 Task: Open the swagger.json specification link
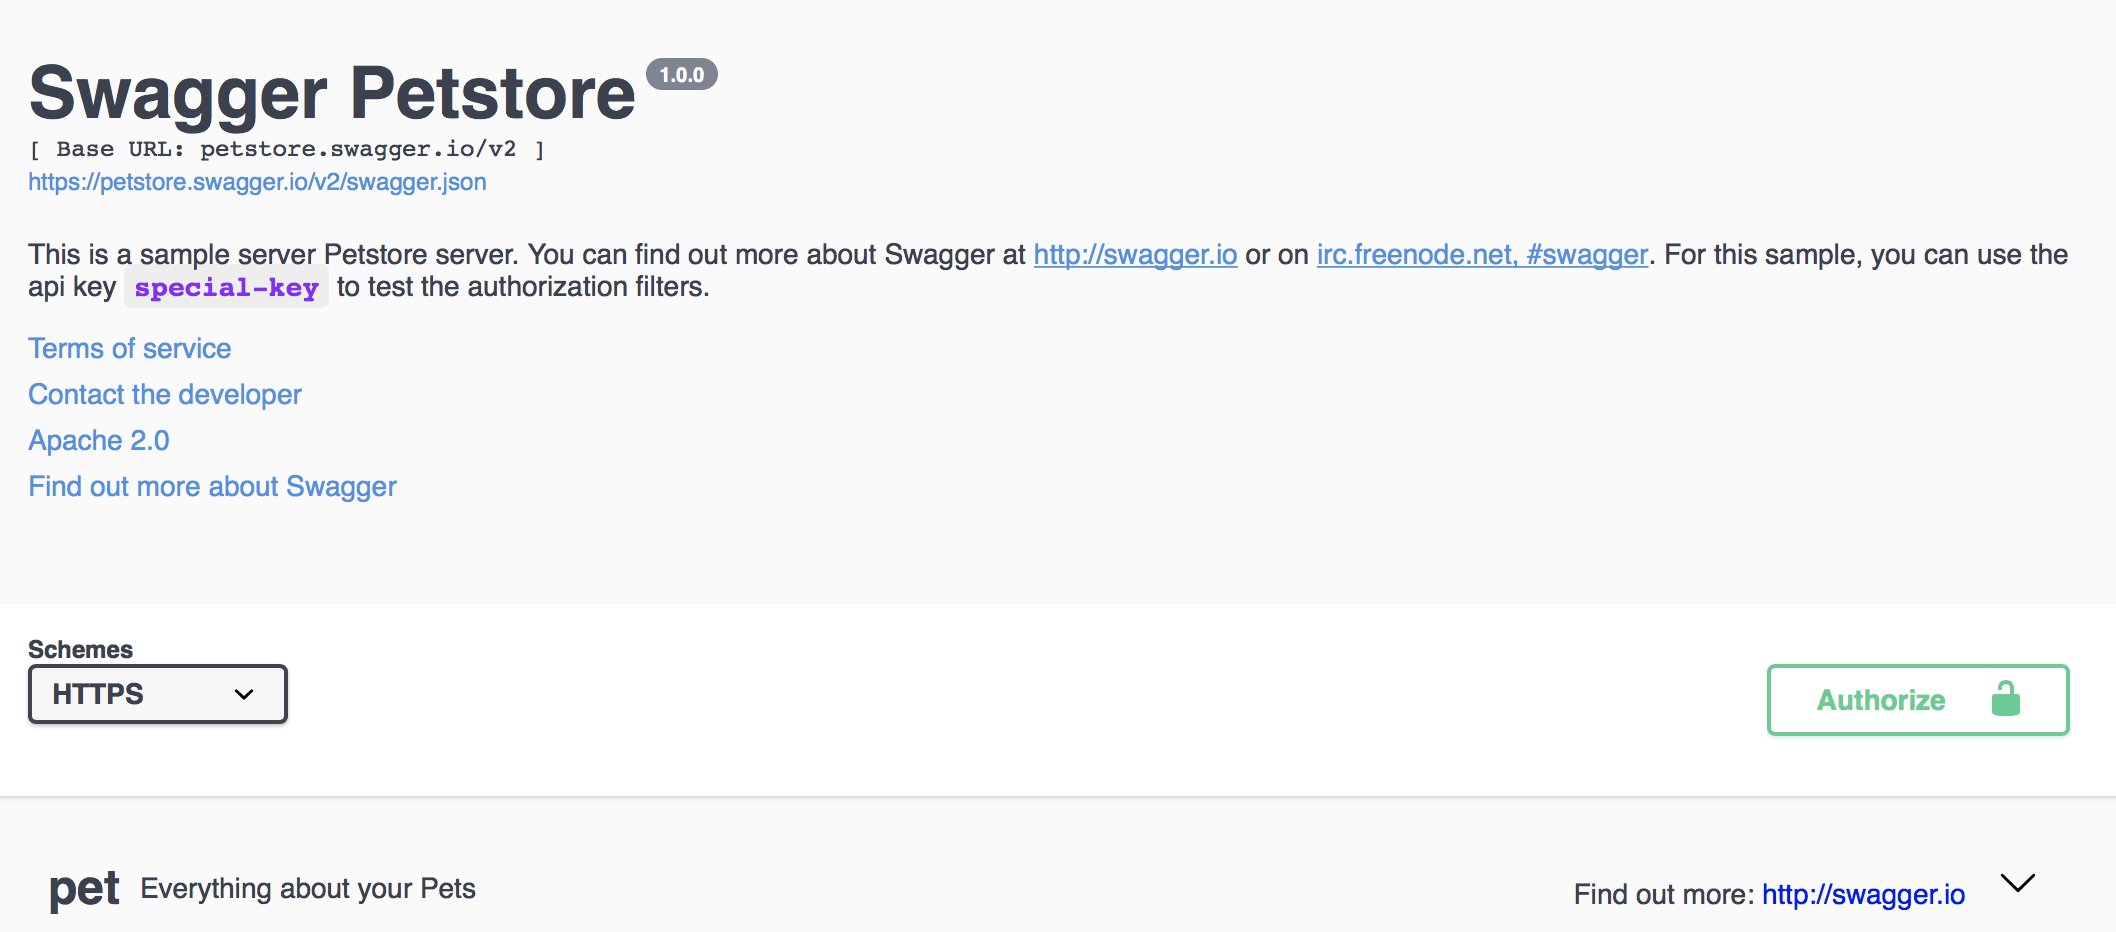pos(257,182)
